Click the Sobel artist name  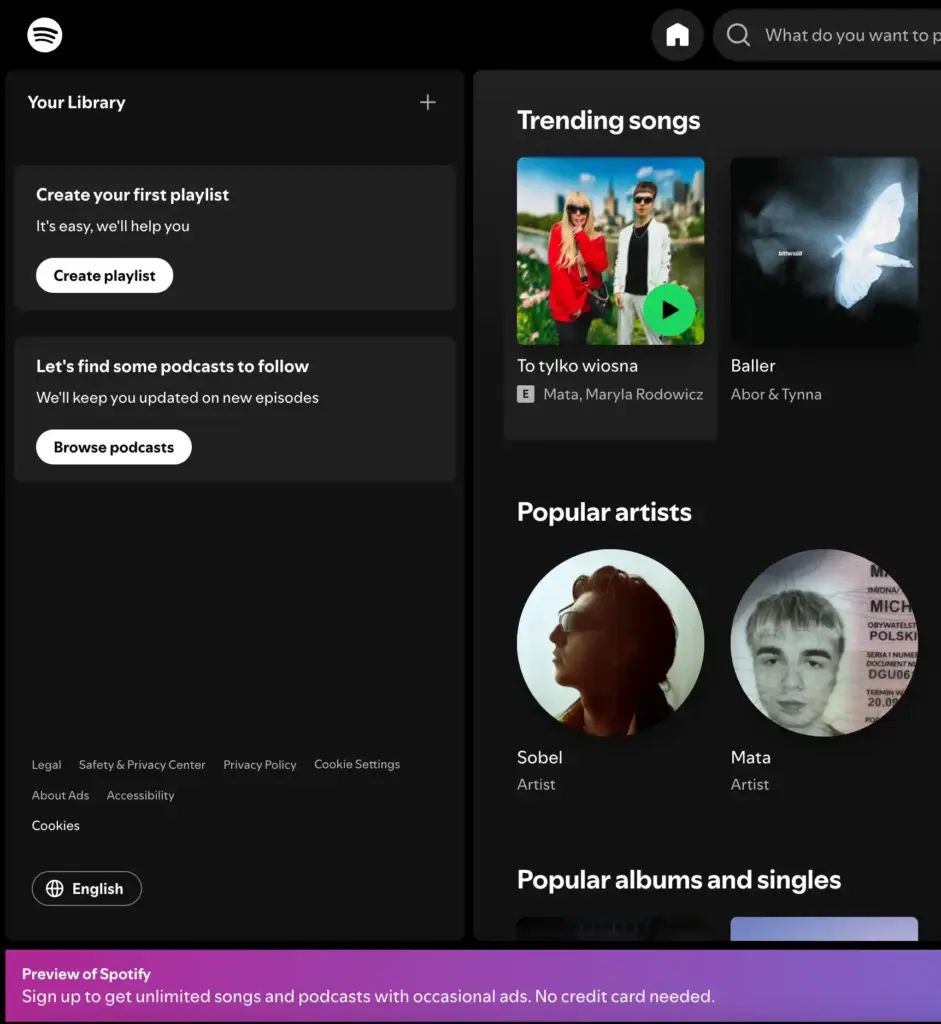tap(539, 758)
